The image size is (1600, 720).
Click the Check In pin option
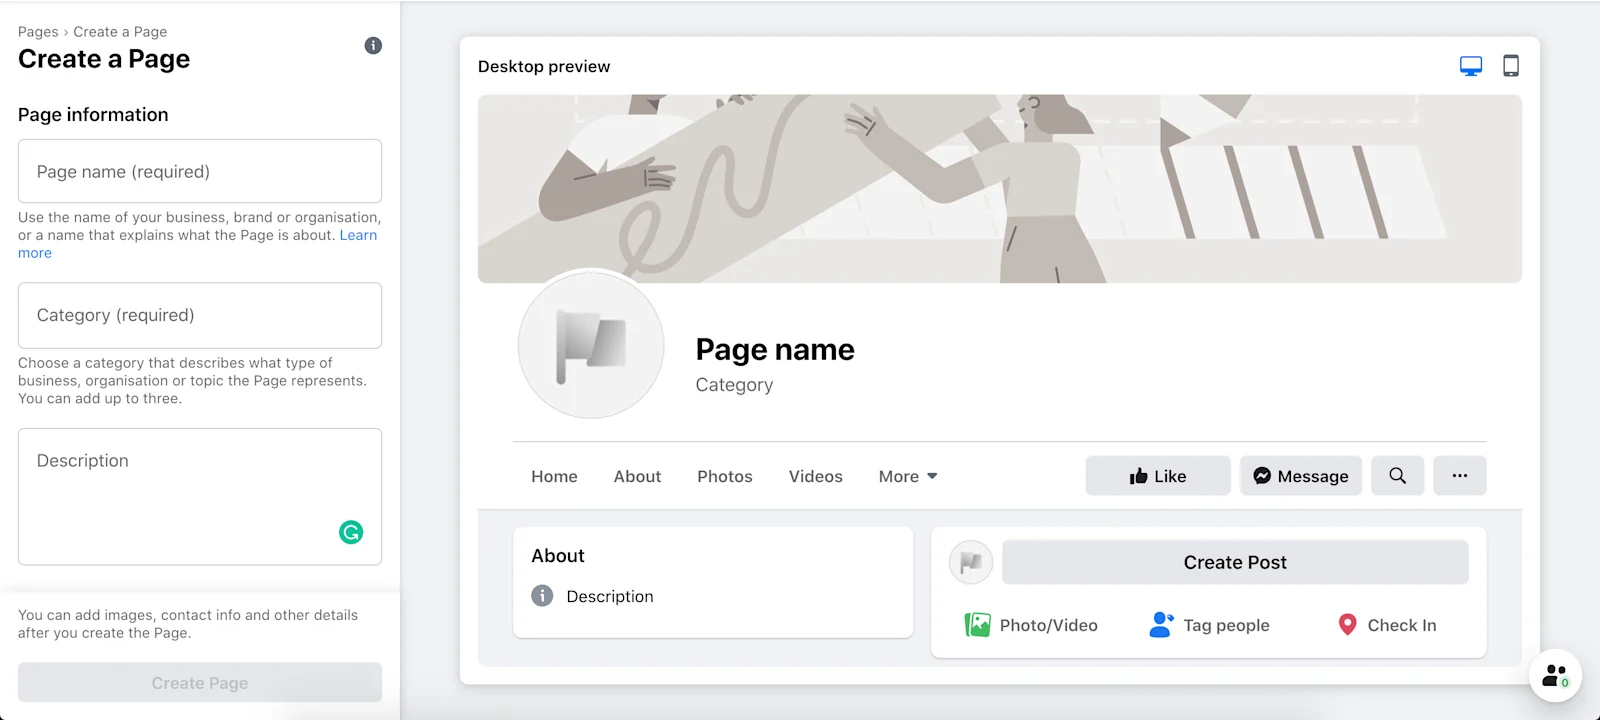pyautogui.click(x=1386, y=625)
